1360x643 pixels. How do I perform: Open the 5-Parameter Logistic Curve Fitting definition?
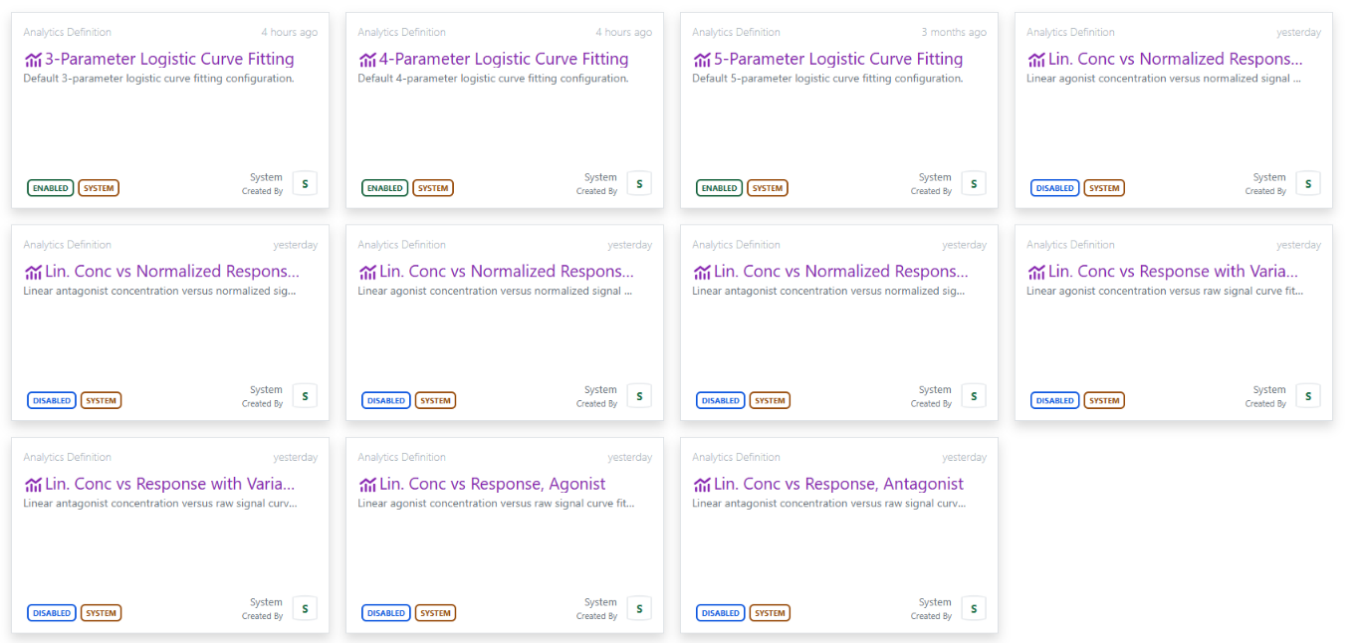pyautogui.click(x=838, y=59)
